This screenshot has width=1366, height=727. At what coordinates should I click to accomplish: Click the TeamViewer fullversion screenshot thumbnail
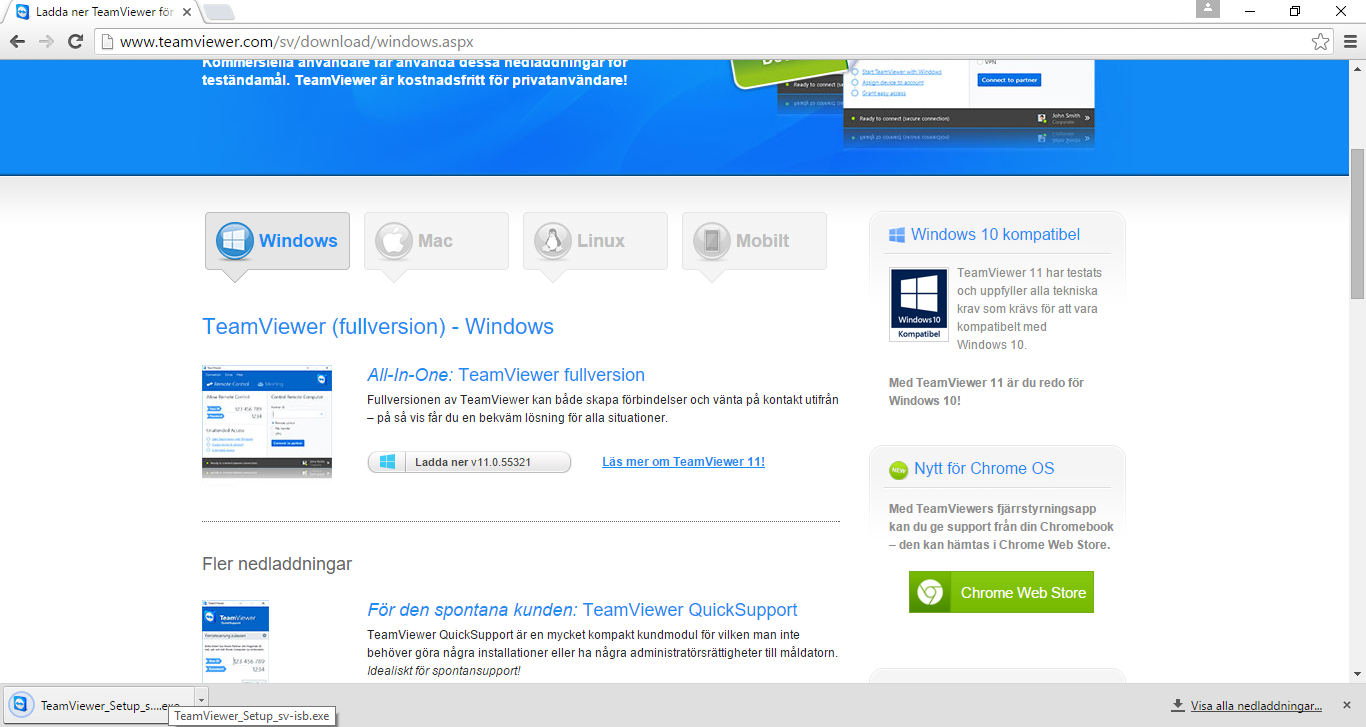267,421
